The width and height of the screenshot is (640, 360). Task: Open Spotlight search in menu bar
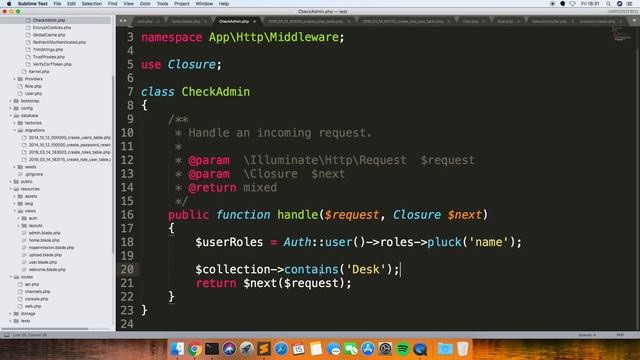click(x=608, y=4)
